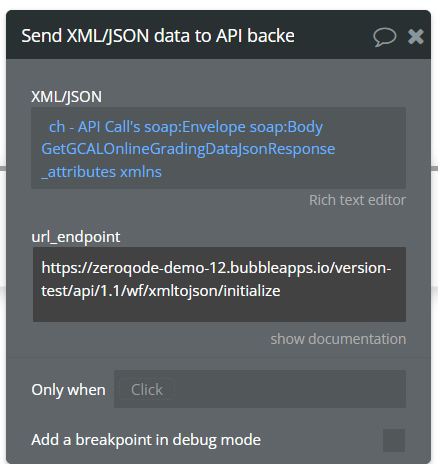Click the 'Click' placeholder in Only when
Image resolution: width=438 pixels, height=464 pixels.
(147, 389)
